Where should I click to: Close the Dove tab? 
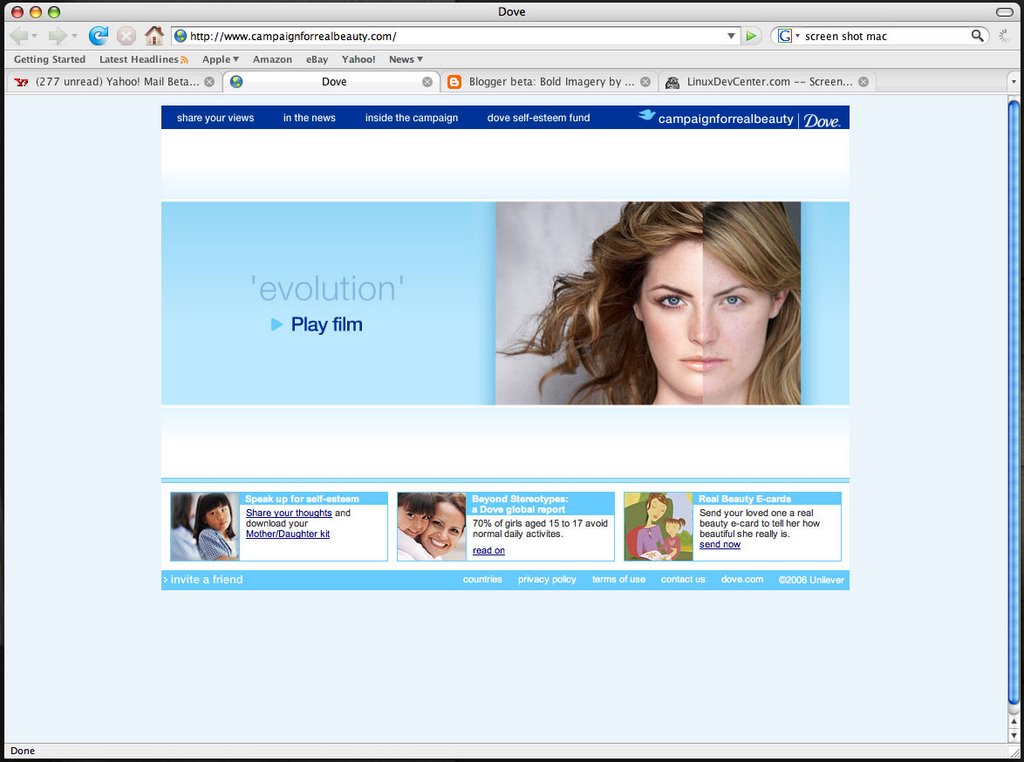(427, 82)
